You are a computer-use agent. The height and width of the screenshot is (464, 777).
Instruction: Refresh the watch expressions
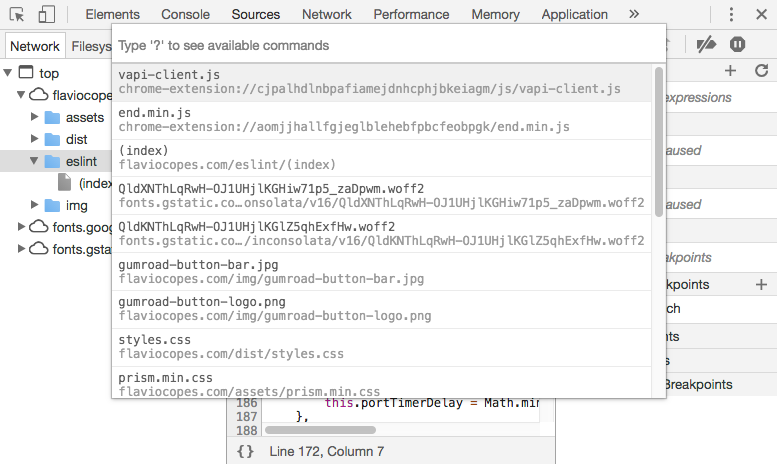click(x=762, y=70)
